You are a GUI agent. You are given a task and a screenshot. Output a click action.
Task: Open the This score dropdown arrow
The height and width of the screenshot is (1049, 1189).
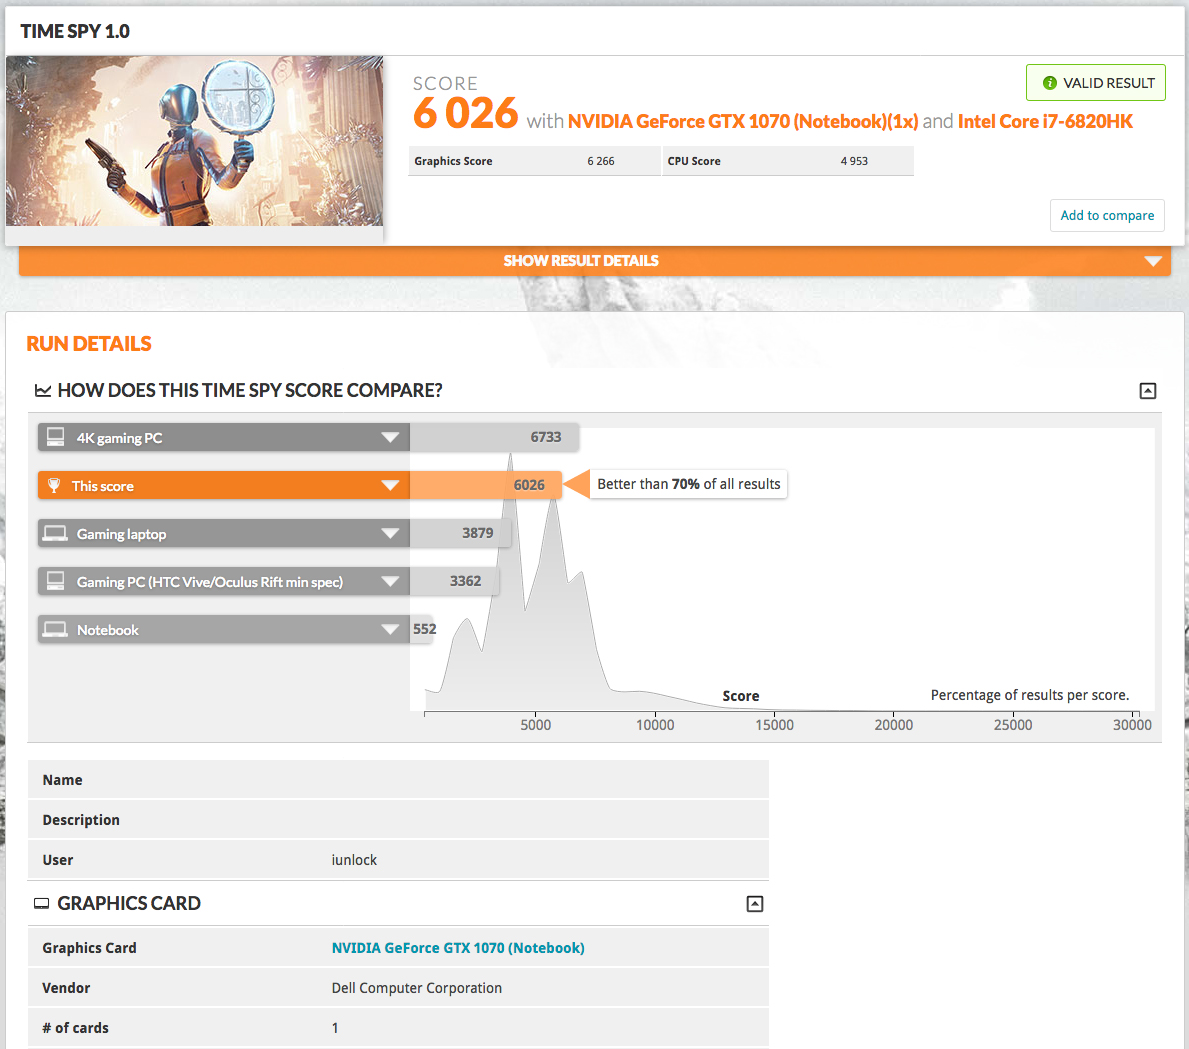coord(390,485)
